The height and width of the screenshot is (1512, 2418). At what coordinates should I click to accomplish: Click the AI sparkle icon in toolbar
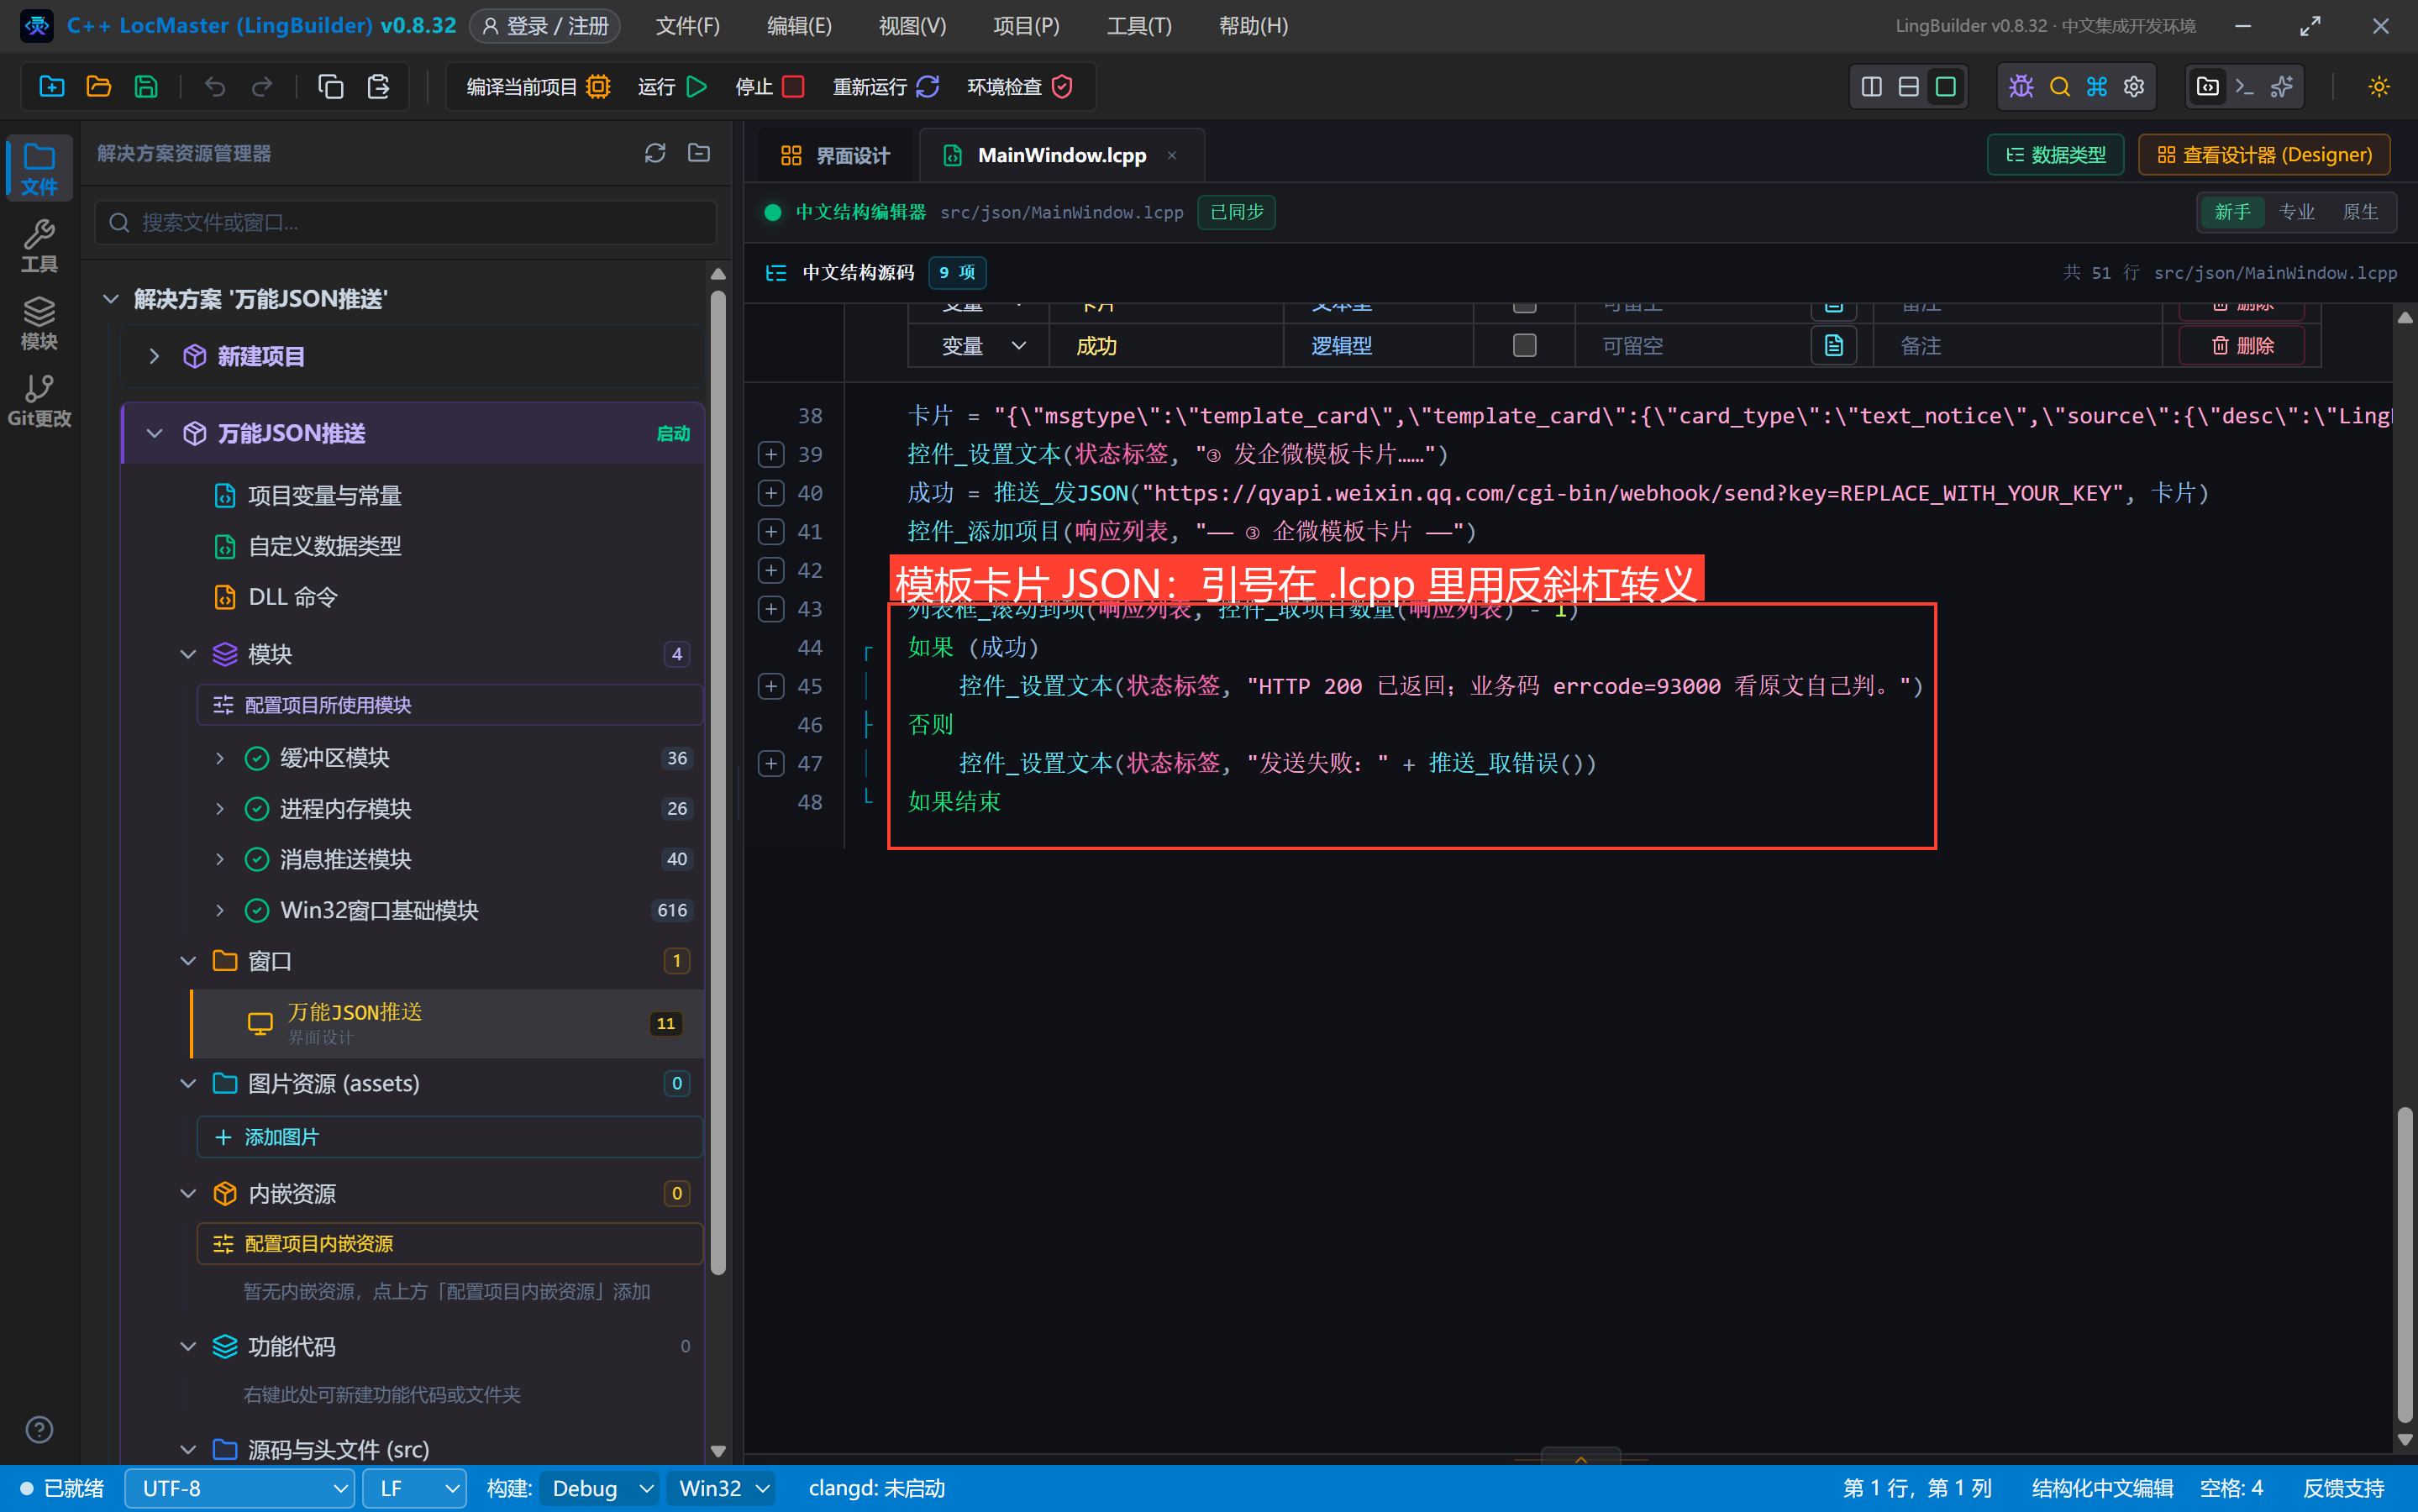(x=2282, y=87)
